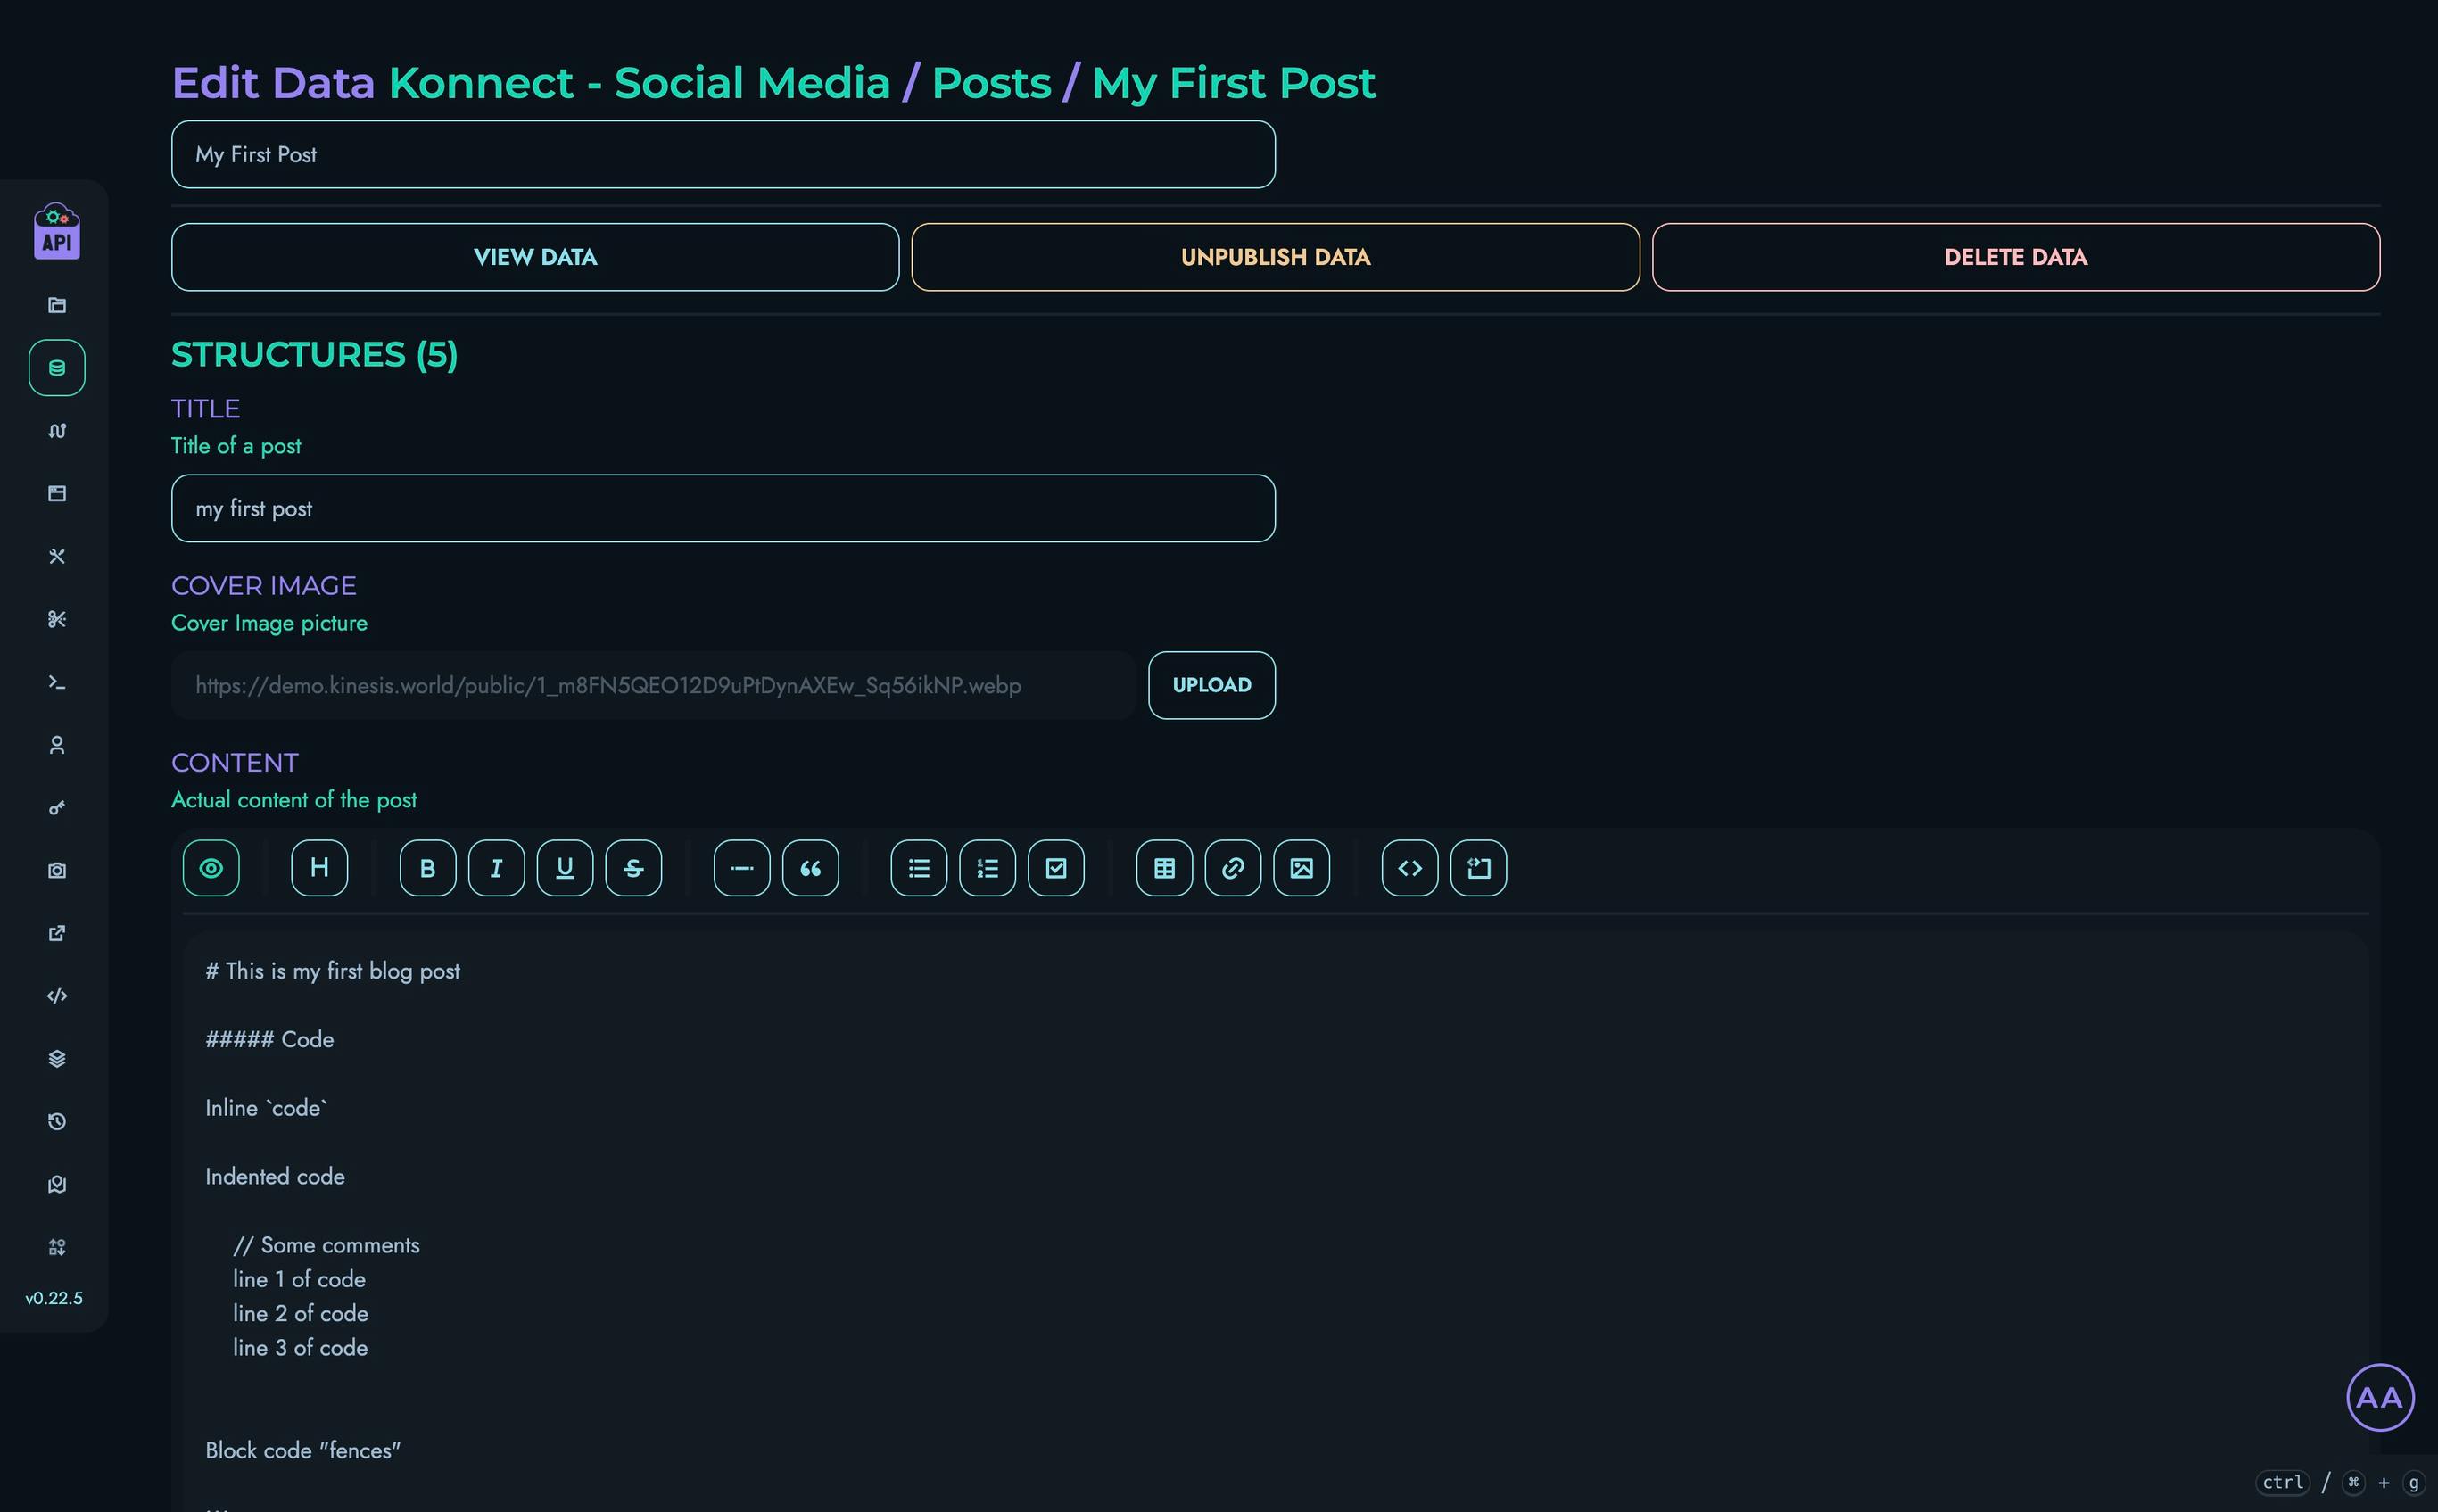Open the Kinesis API logo home
This screenshot has height=1512, width=2438.
57,231
